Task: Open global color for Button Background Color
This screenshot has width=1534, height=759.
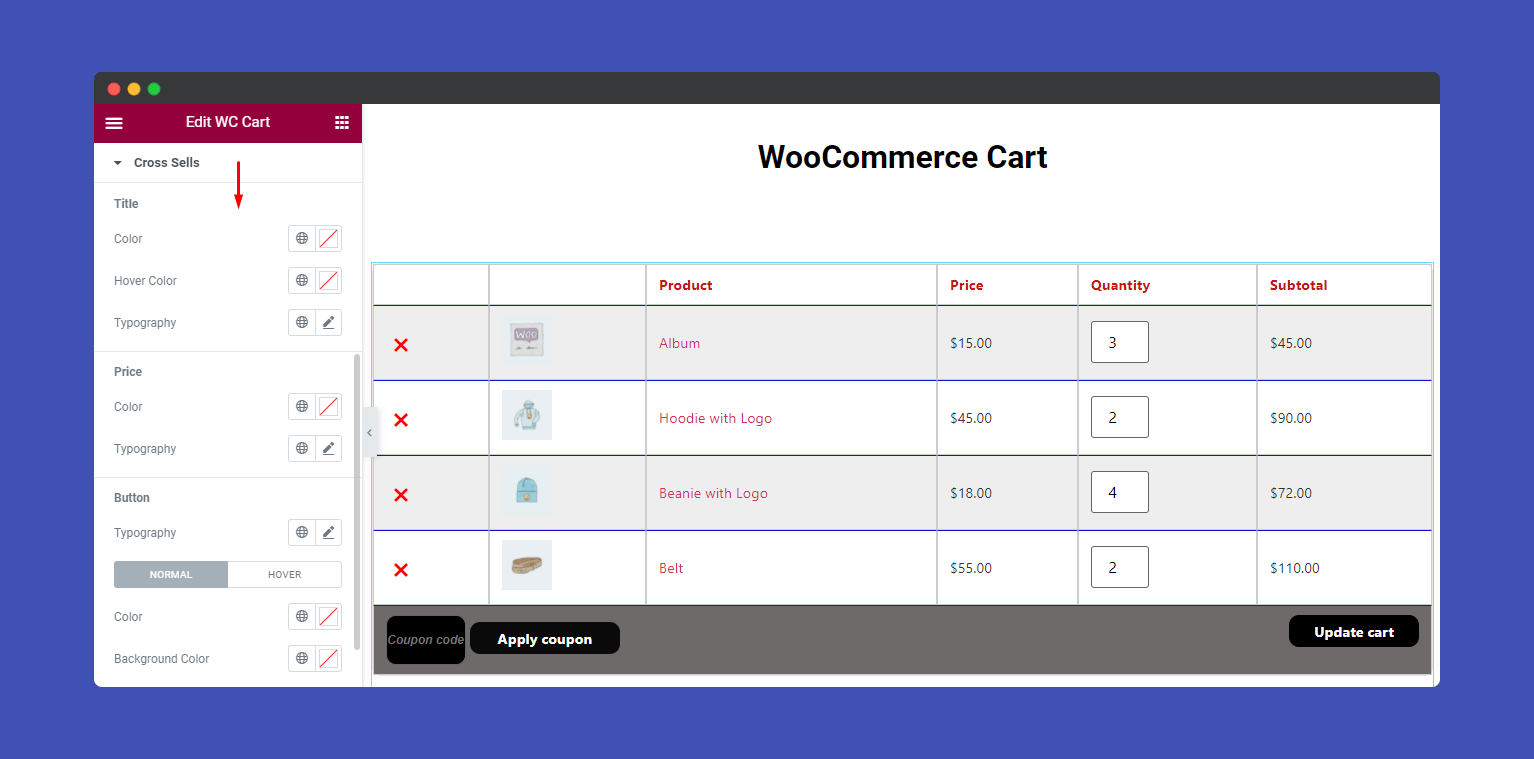Action: 302,659
